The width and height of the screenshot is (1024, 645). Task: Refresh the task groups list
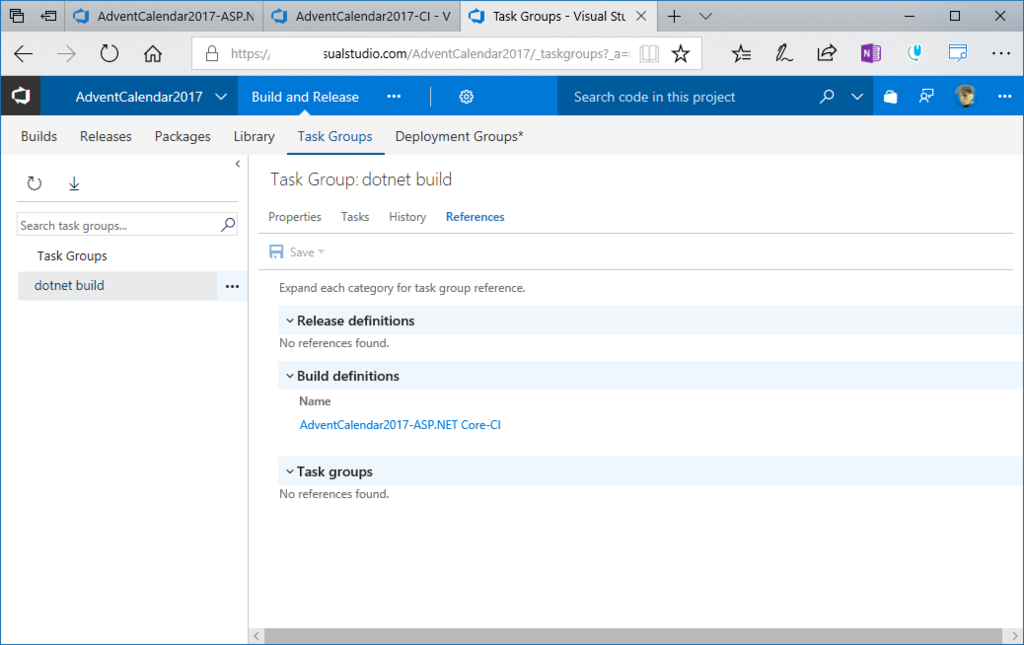pos(35,183)
